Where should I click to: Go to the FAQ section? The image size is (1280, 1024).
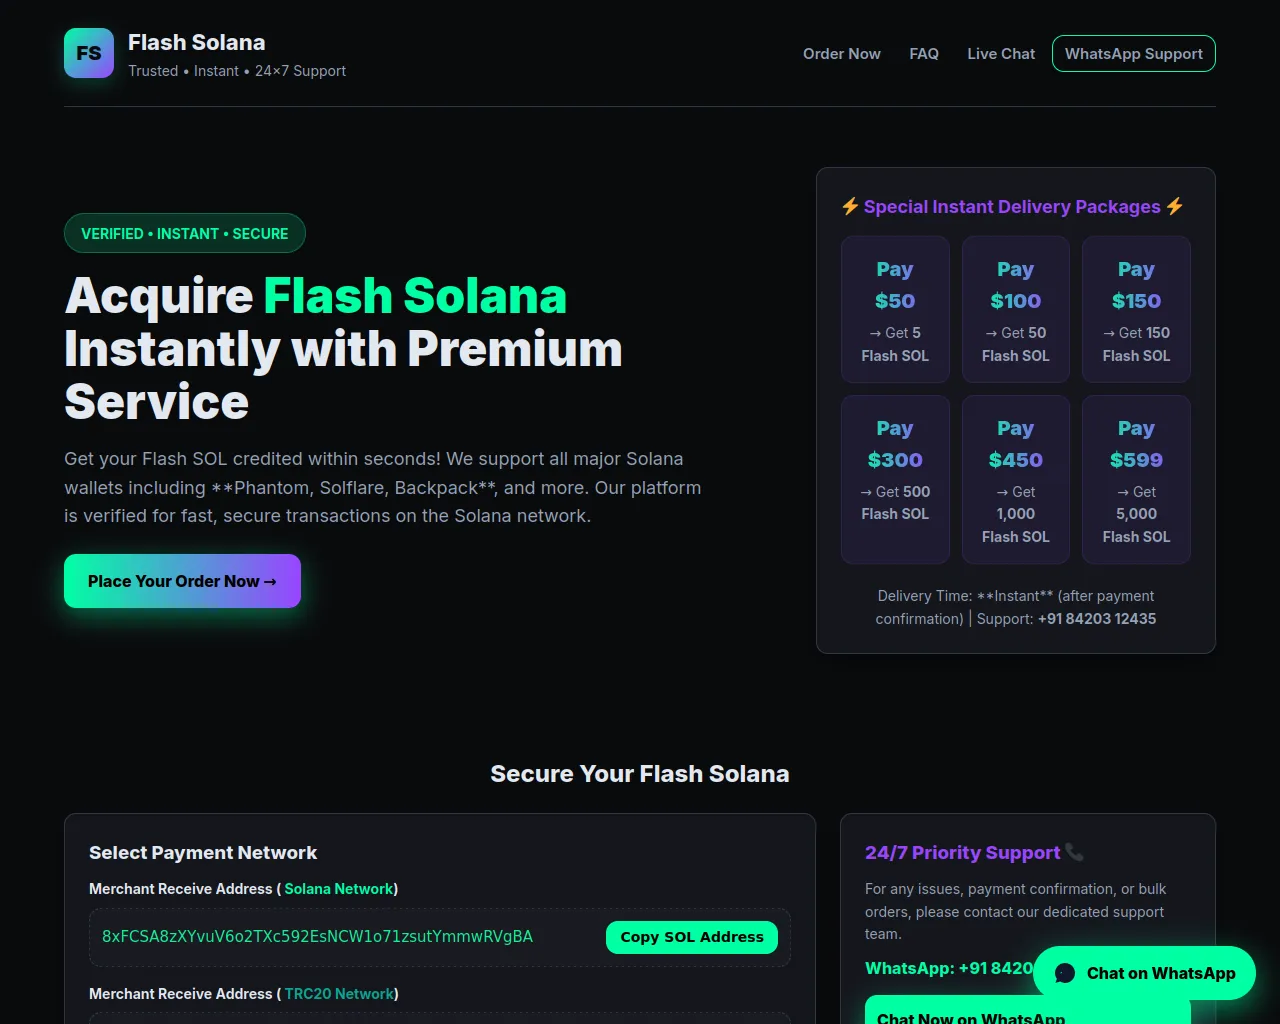click(923, 54)
